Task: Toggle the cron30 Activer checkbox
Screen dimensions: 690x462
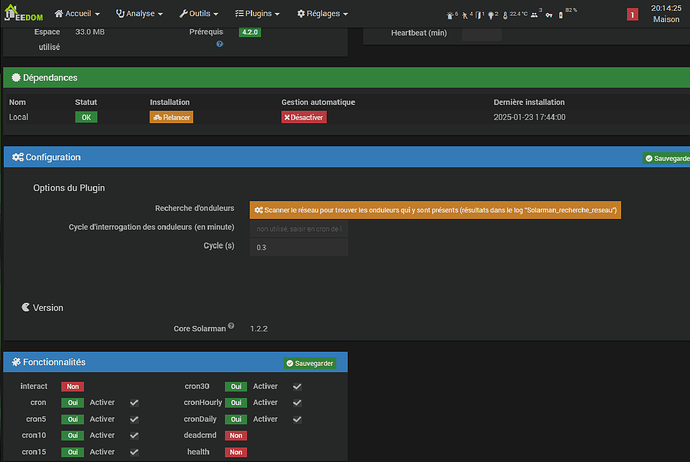Action: point(297,386)
